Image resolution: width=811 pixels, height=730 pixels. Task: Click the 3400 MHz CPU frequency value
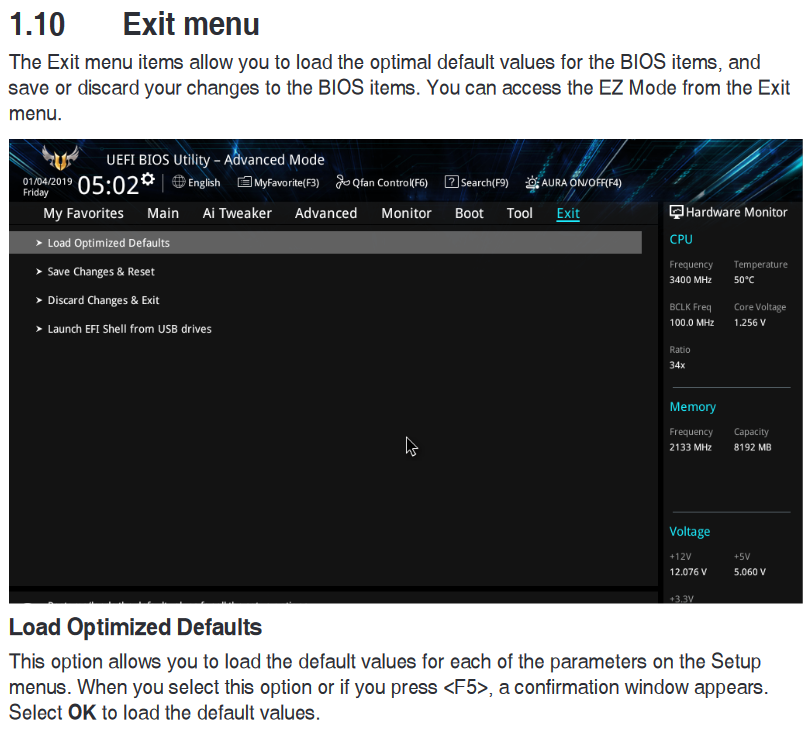pyautogui.click(x=690, y=280)
